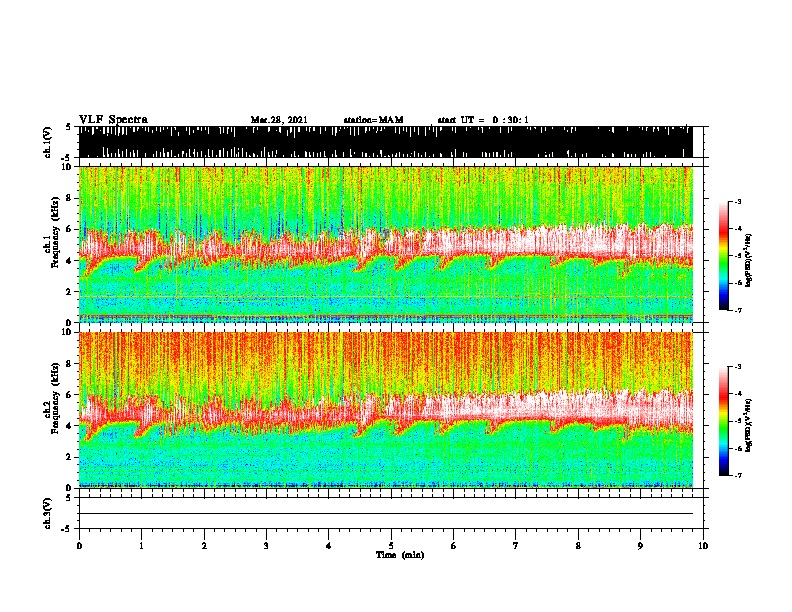Click the "Time (min)" axis title
This screenshot has width=792, height=612.
point(400,555)
